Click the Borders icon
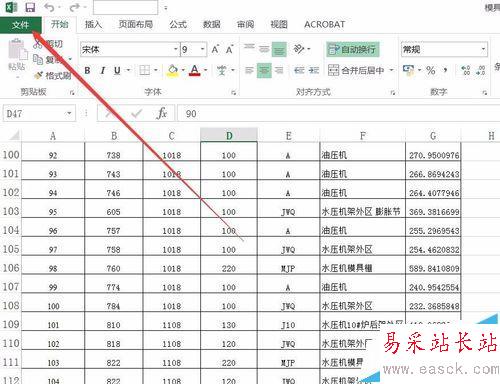 click(x=144, y=70)
